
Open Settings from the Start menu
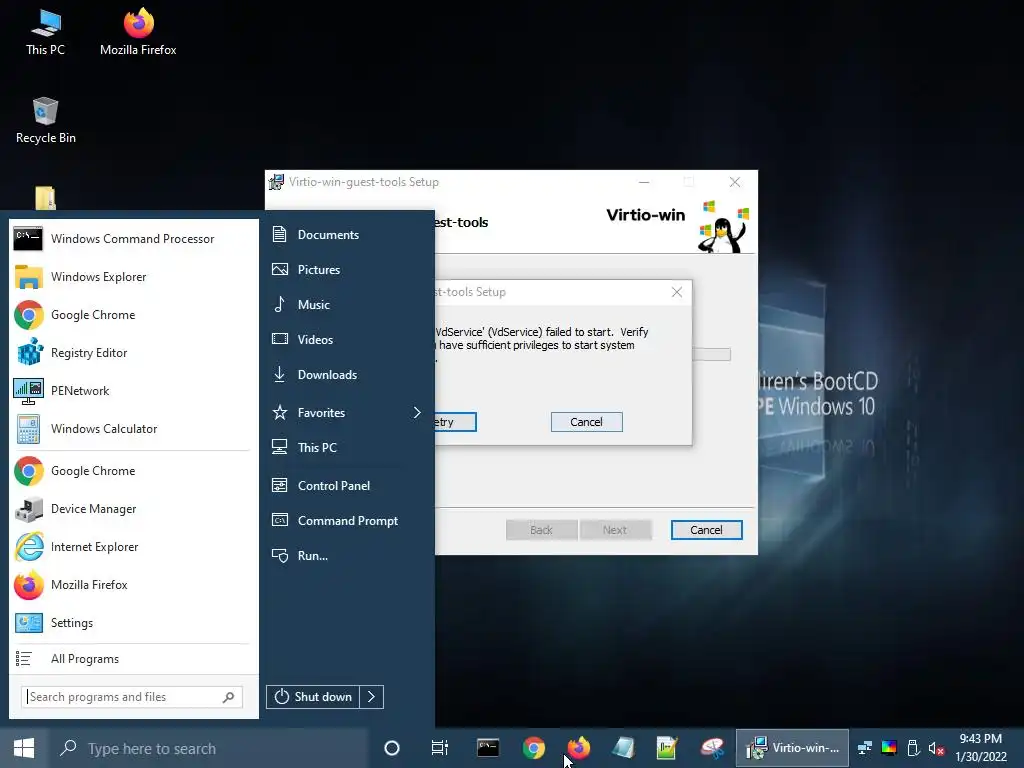coord(133,623)
